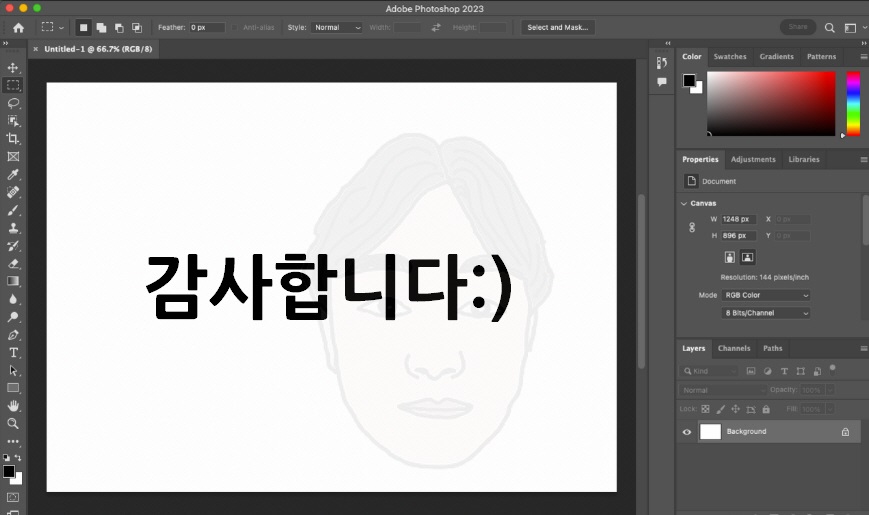This screenshot has height=515, width=869.
Task: Select the Brush tool
Action: (x=13, y=210)
